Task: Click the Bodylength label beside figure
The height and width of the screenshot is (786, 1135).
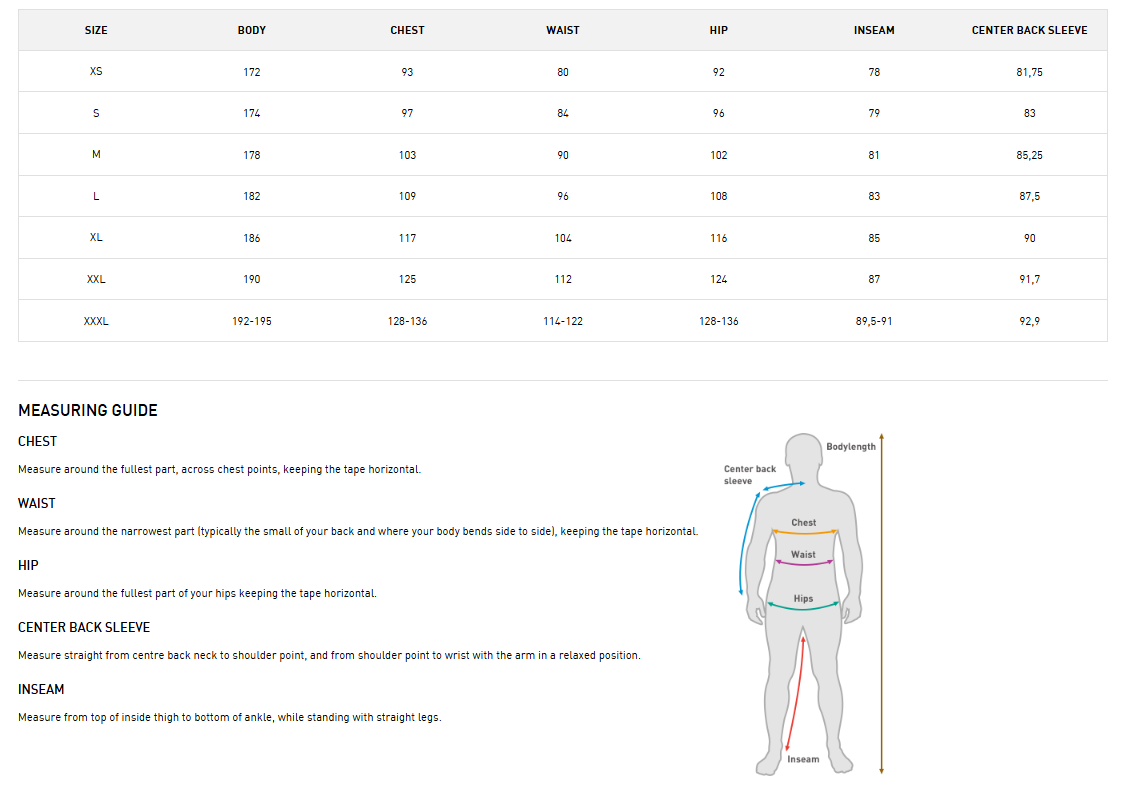Action: pos(851,446)
